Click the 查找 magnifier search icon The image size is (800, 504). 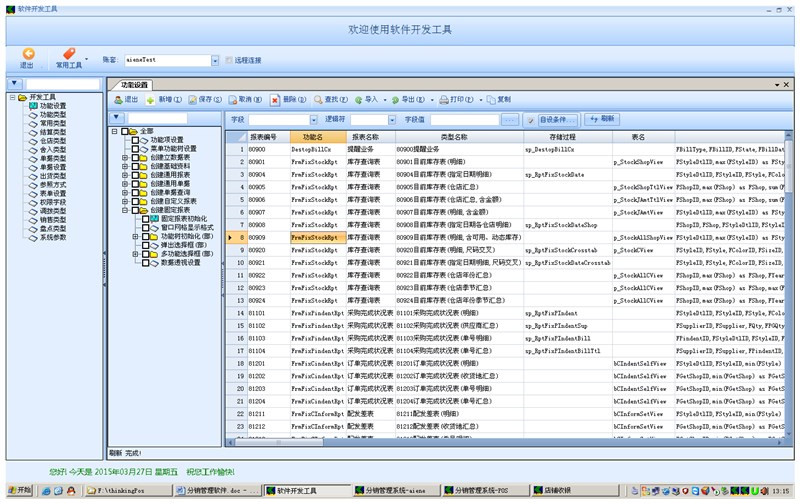click(317, 100)
